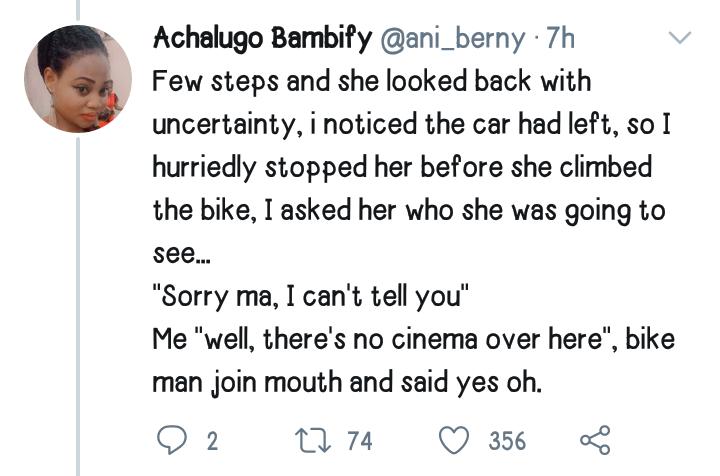
Task: Click the first line starting "Few steps"
Action: pyautogui.click(x=372, y=82)
